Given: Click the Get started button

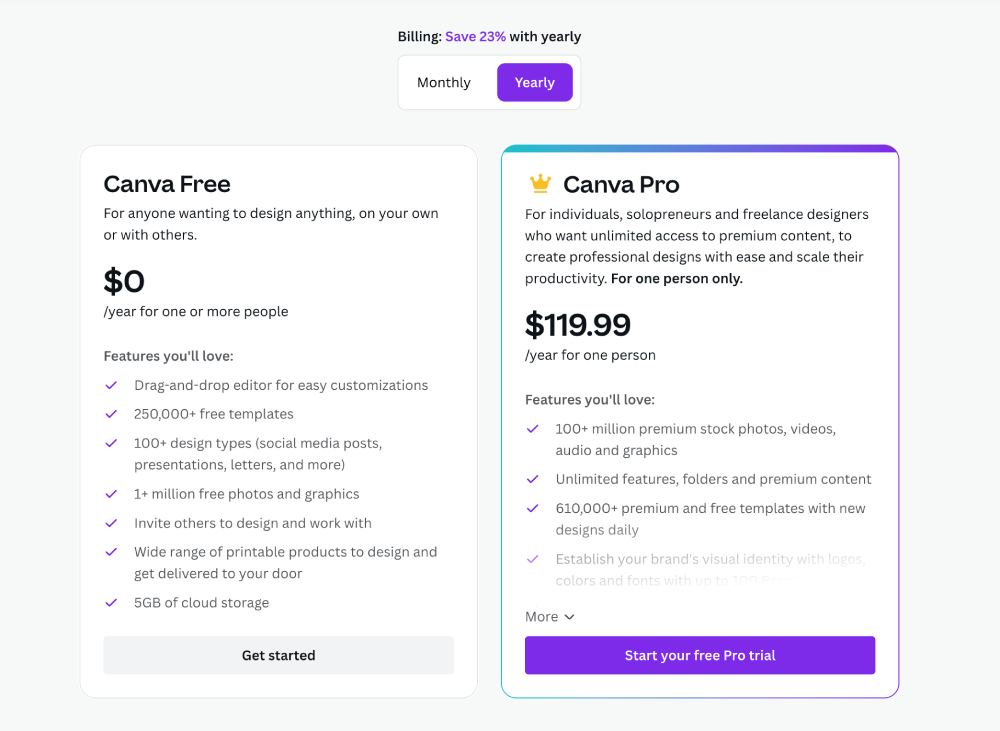Looking at the screenshot, I should coord(278,655).
